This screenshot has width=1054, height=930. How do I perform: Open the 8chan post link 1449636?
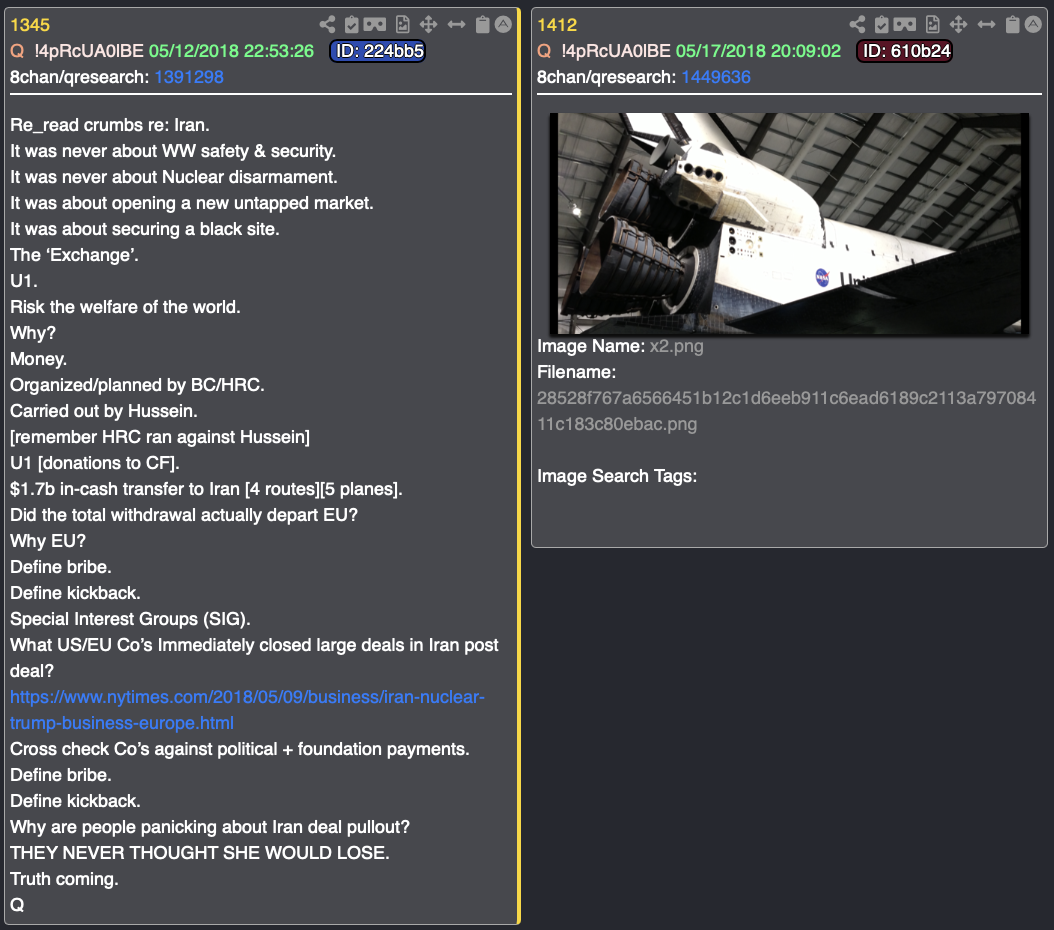click(x=716, y=77)
